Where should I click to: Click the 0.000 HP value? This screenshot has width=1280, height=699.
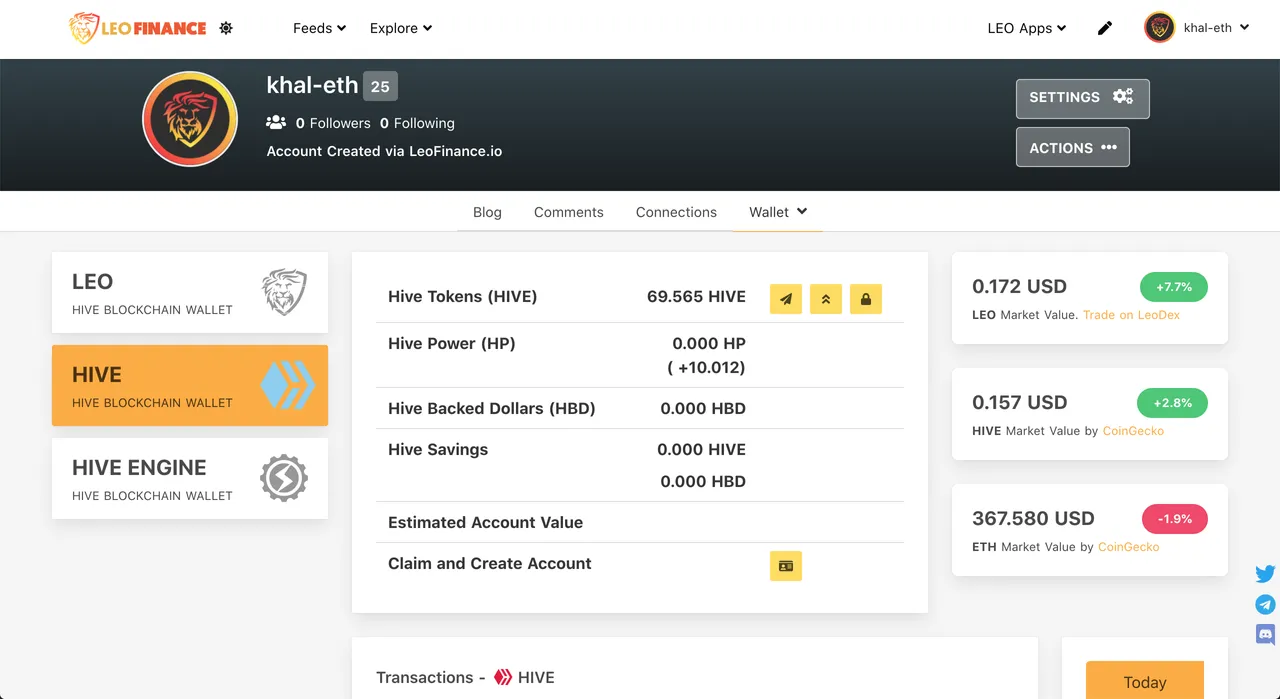[709, 343]
